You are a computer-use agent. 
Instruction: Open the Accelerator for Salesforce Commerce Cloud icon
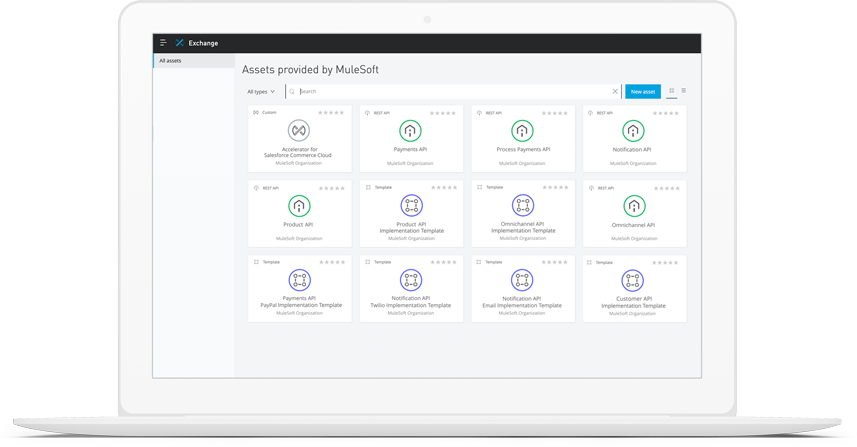[298, 131]
